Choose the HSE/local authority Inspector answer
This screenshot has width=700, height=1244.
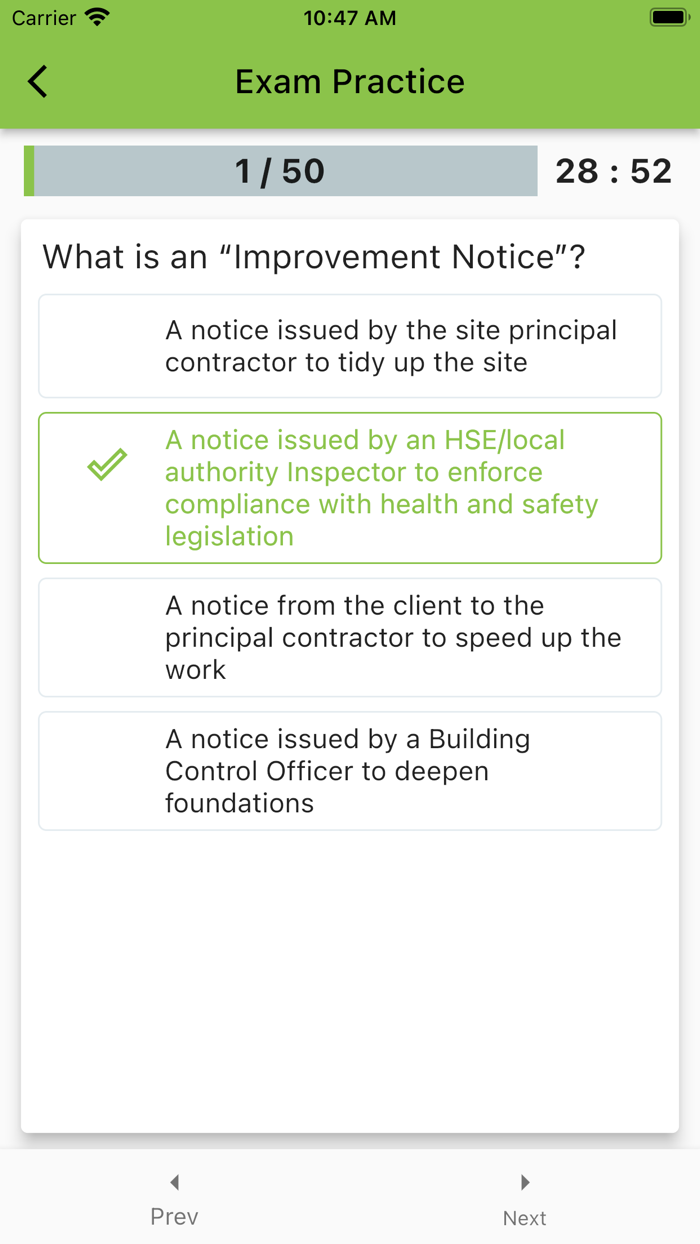point(350,488)
